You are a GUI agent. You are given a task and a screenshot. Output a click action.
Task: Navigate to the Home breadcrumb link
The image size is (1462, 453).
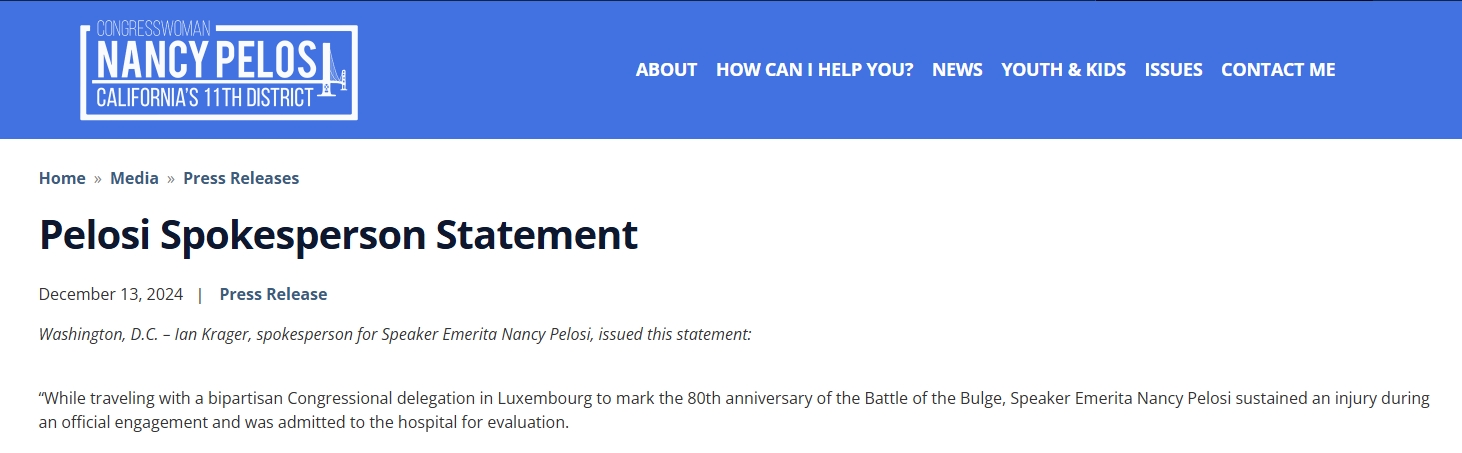62,178
